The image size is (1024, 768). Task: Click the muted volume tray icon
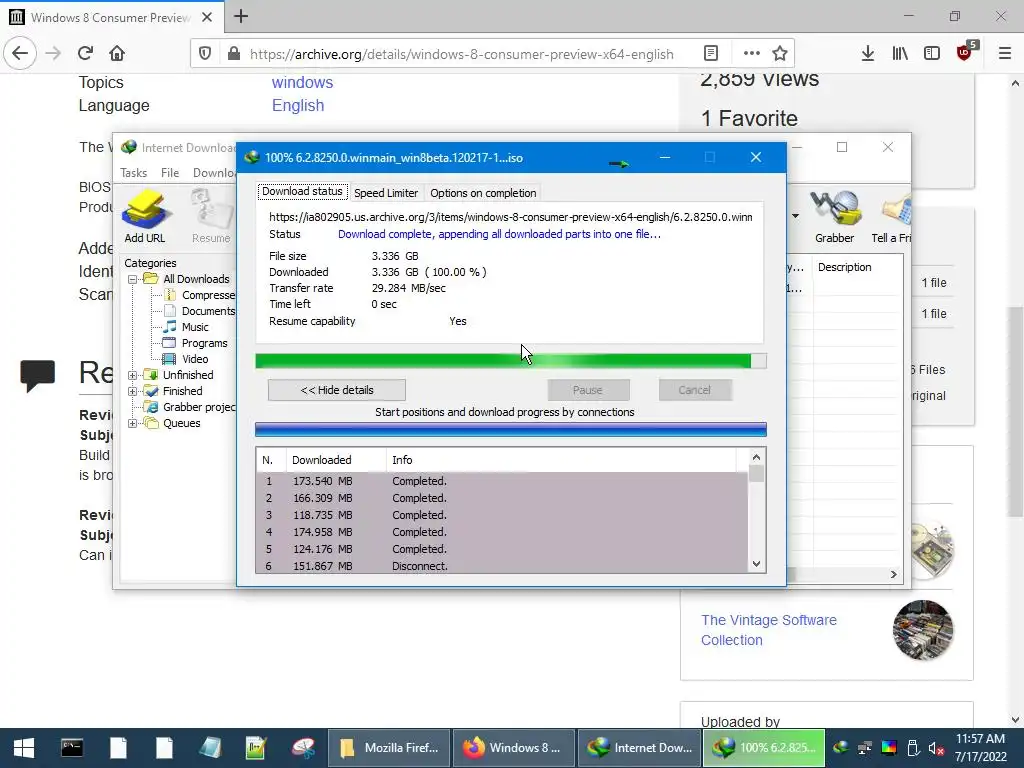coord(937,748)
